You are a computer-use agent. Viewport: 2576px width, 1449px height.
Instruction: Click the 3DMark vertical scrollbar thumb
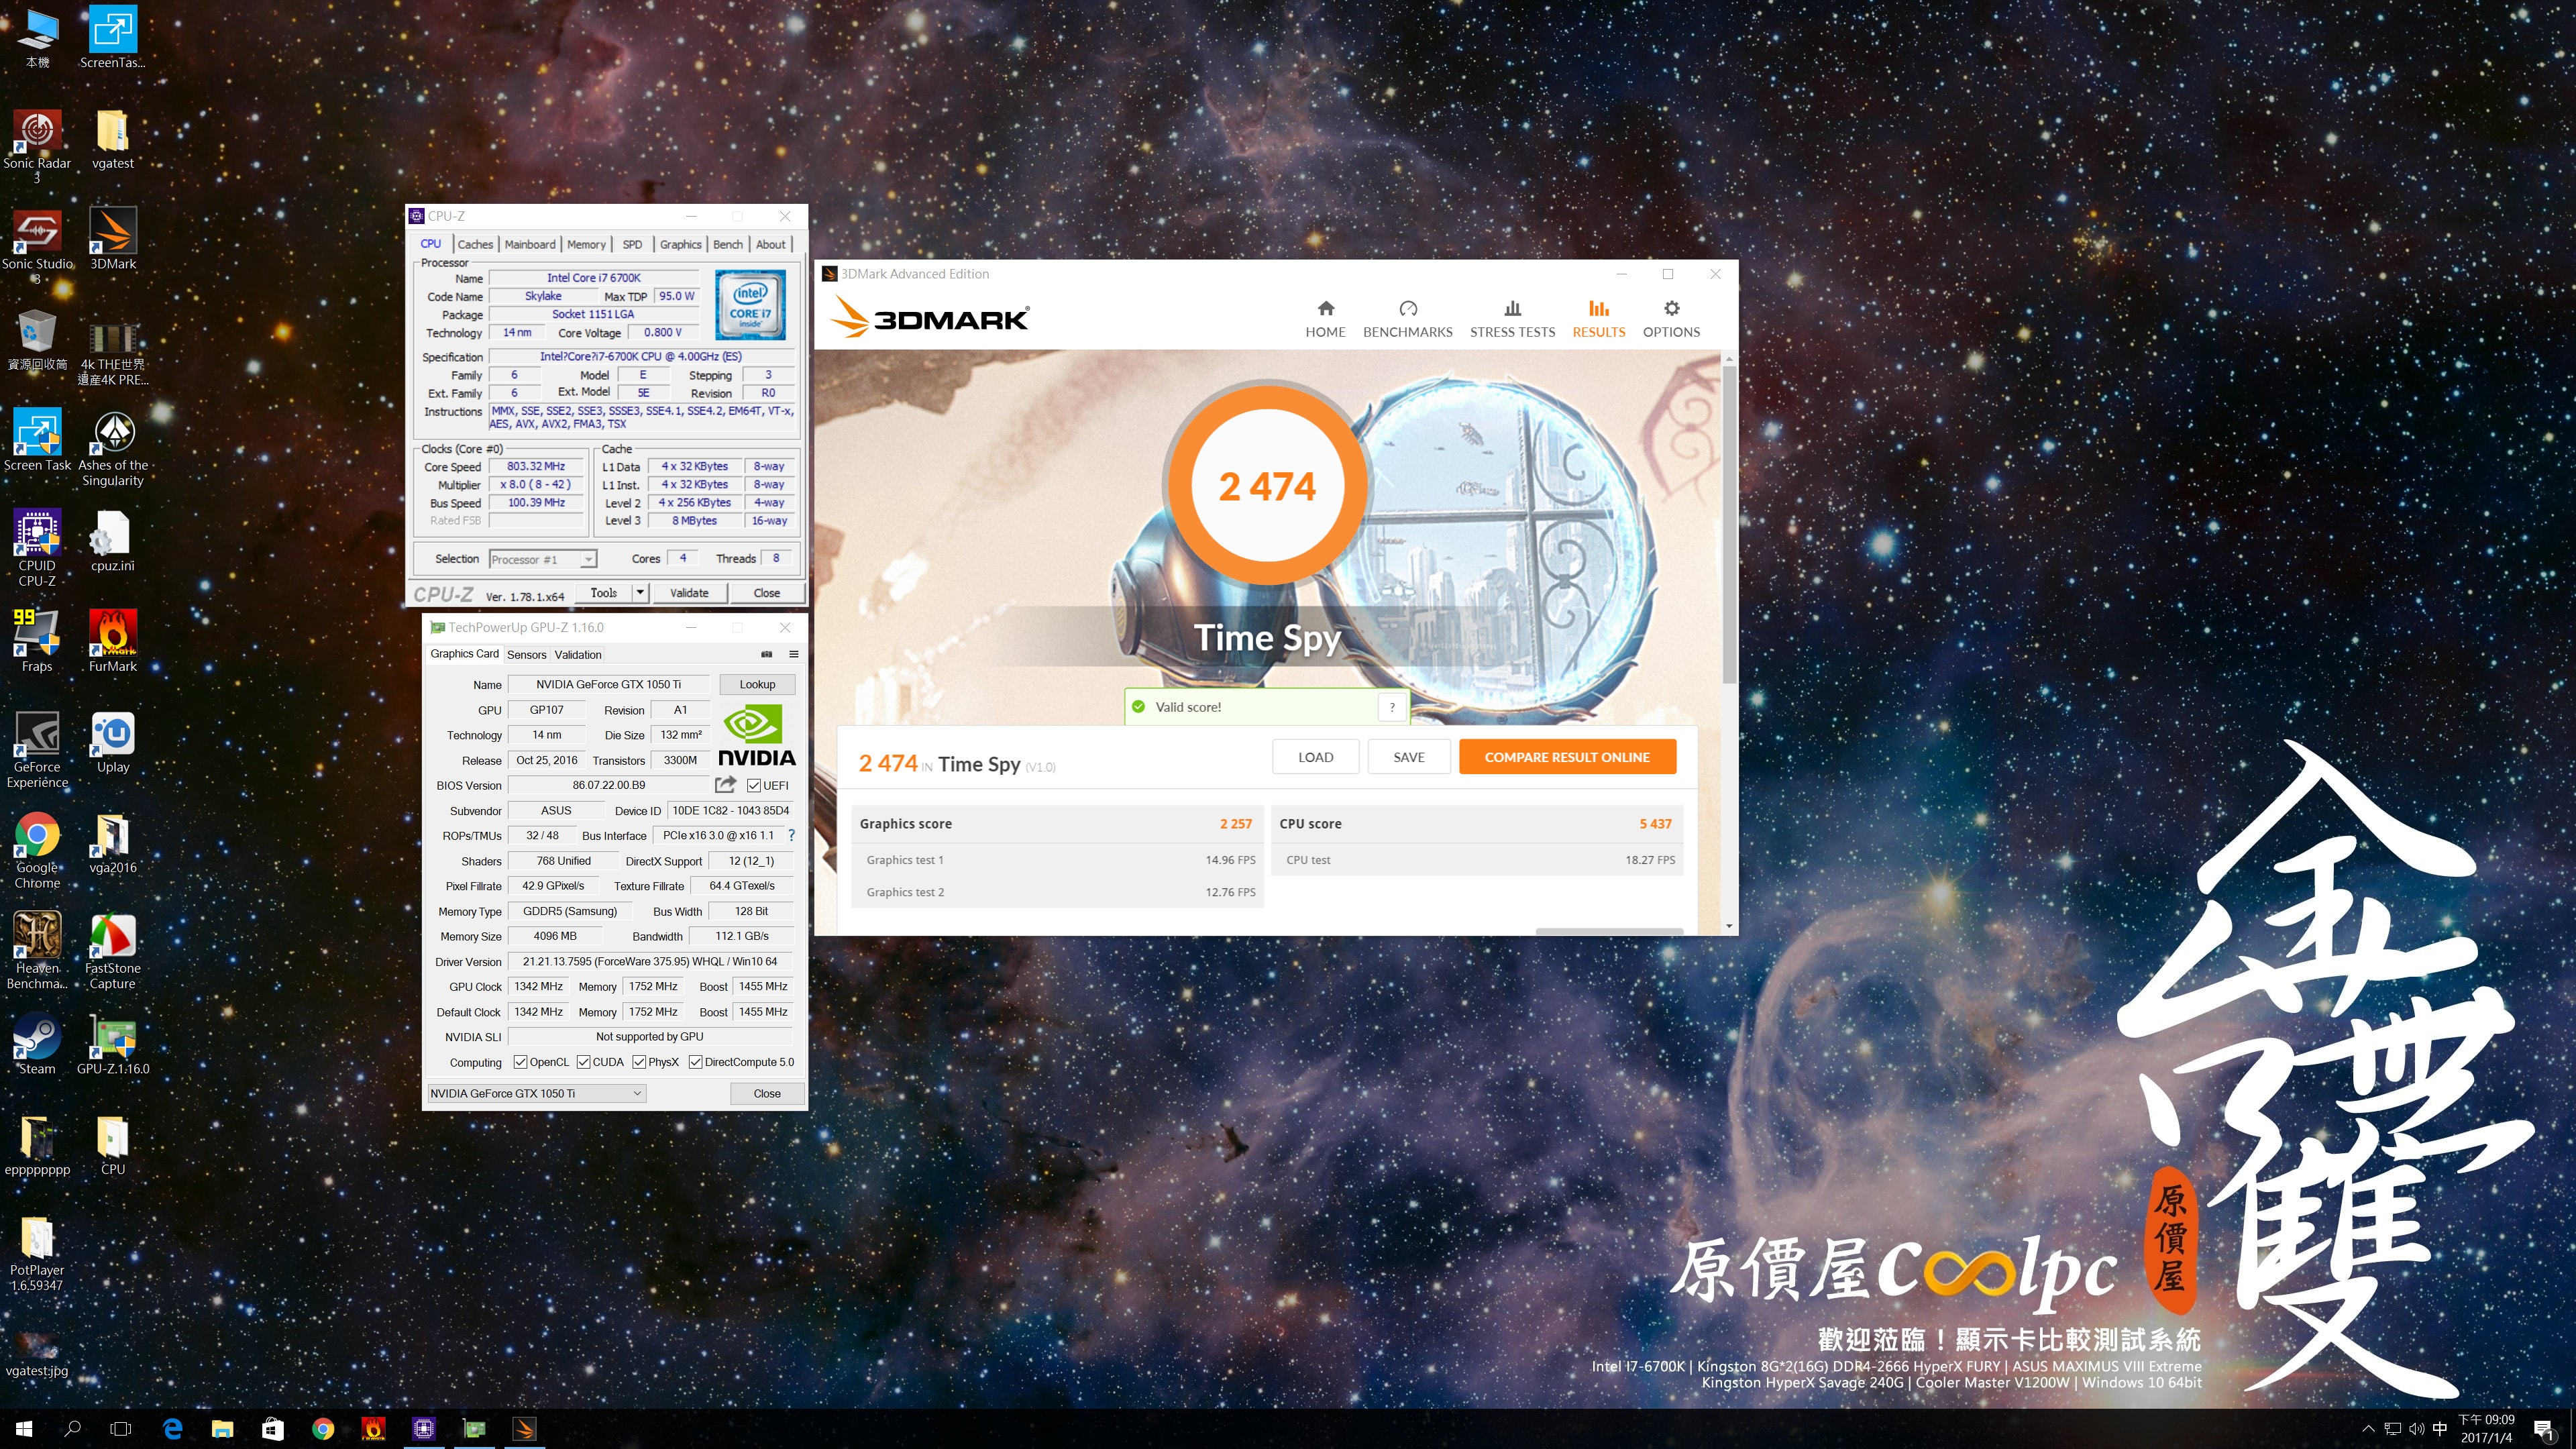coord(1729,525)
